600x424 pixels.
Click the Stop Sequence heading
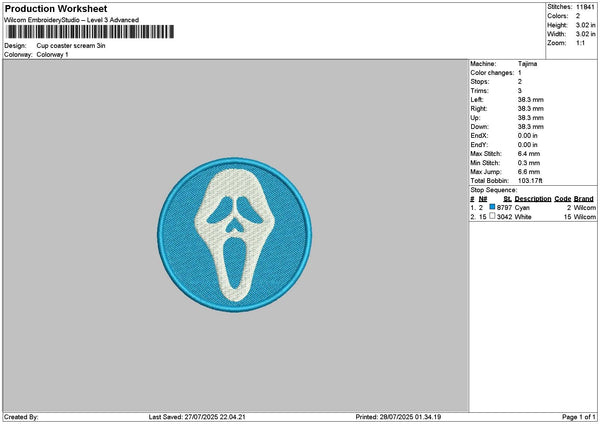click(494, 190)
